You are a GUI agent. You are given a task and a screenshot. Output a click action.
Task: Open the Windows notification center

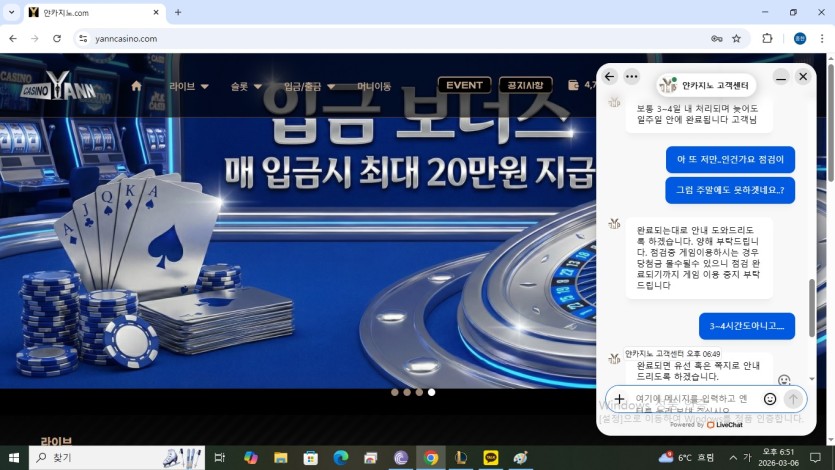815,458
